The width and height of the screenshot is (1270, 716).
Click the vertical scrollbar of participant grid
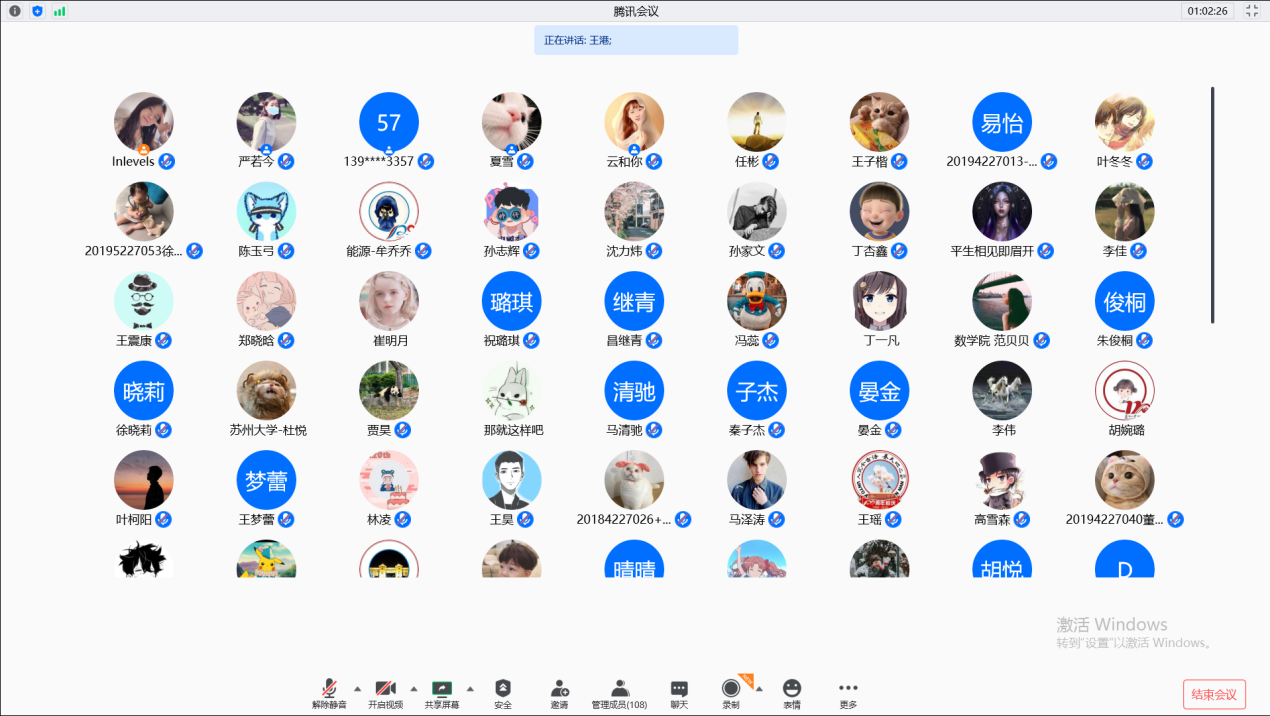[x=1212, y=205]
